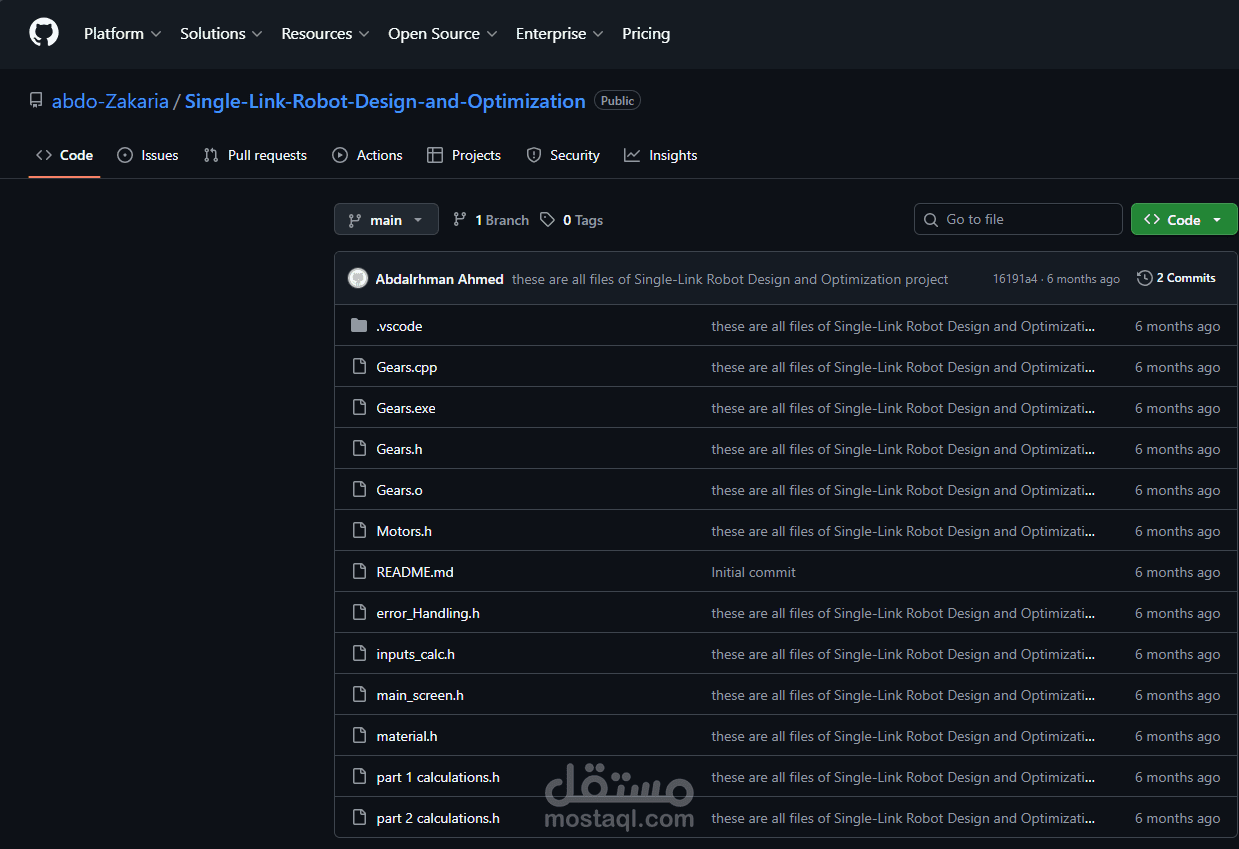The width and height of the screenshot is (1239, 849).
Task: Click the file icon next to Gears.cpp
Action: tap(359, 367)
